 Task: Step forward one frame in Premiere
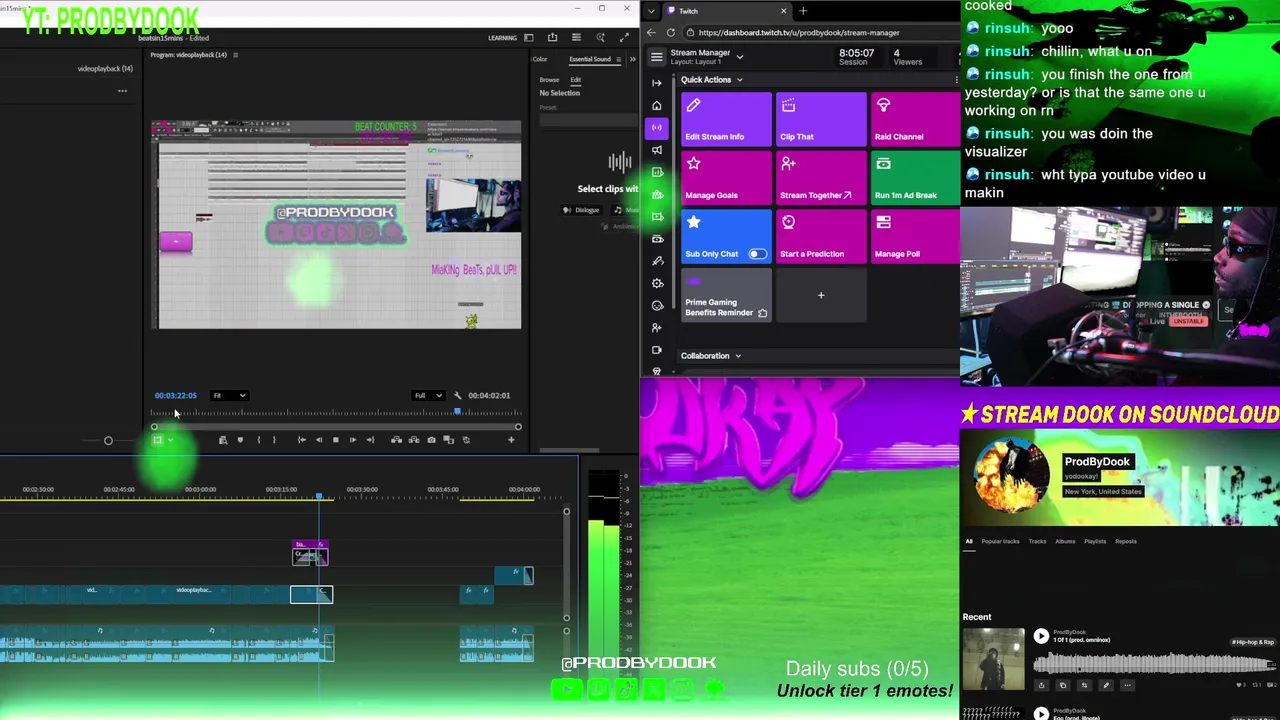(352, 440)
